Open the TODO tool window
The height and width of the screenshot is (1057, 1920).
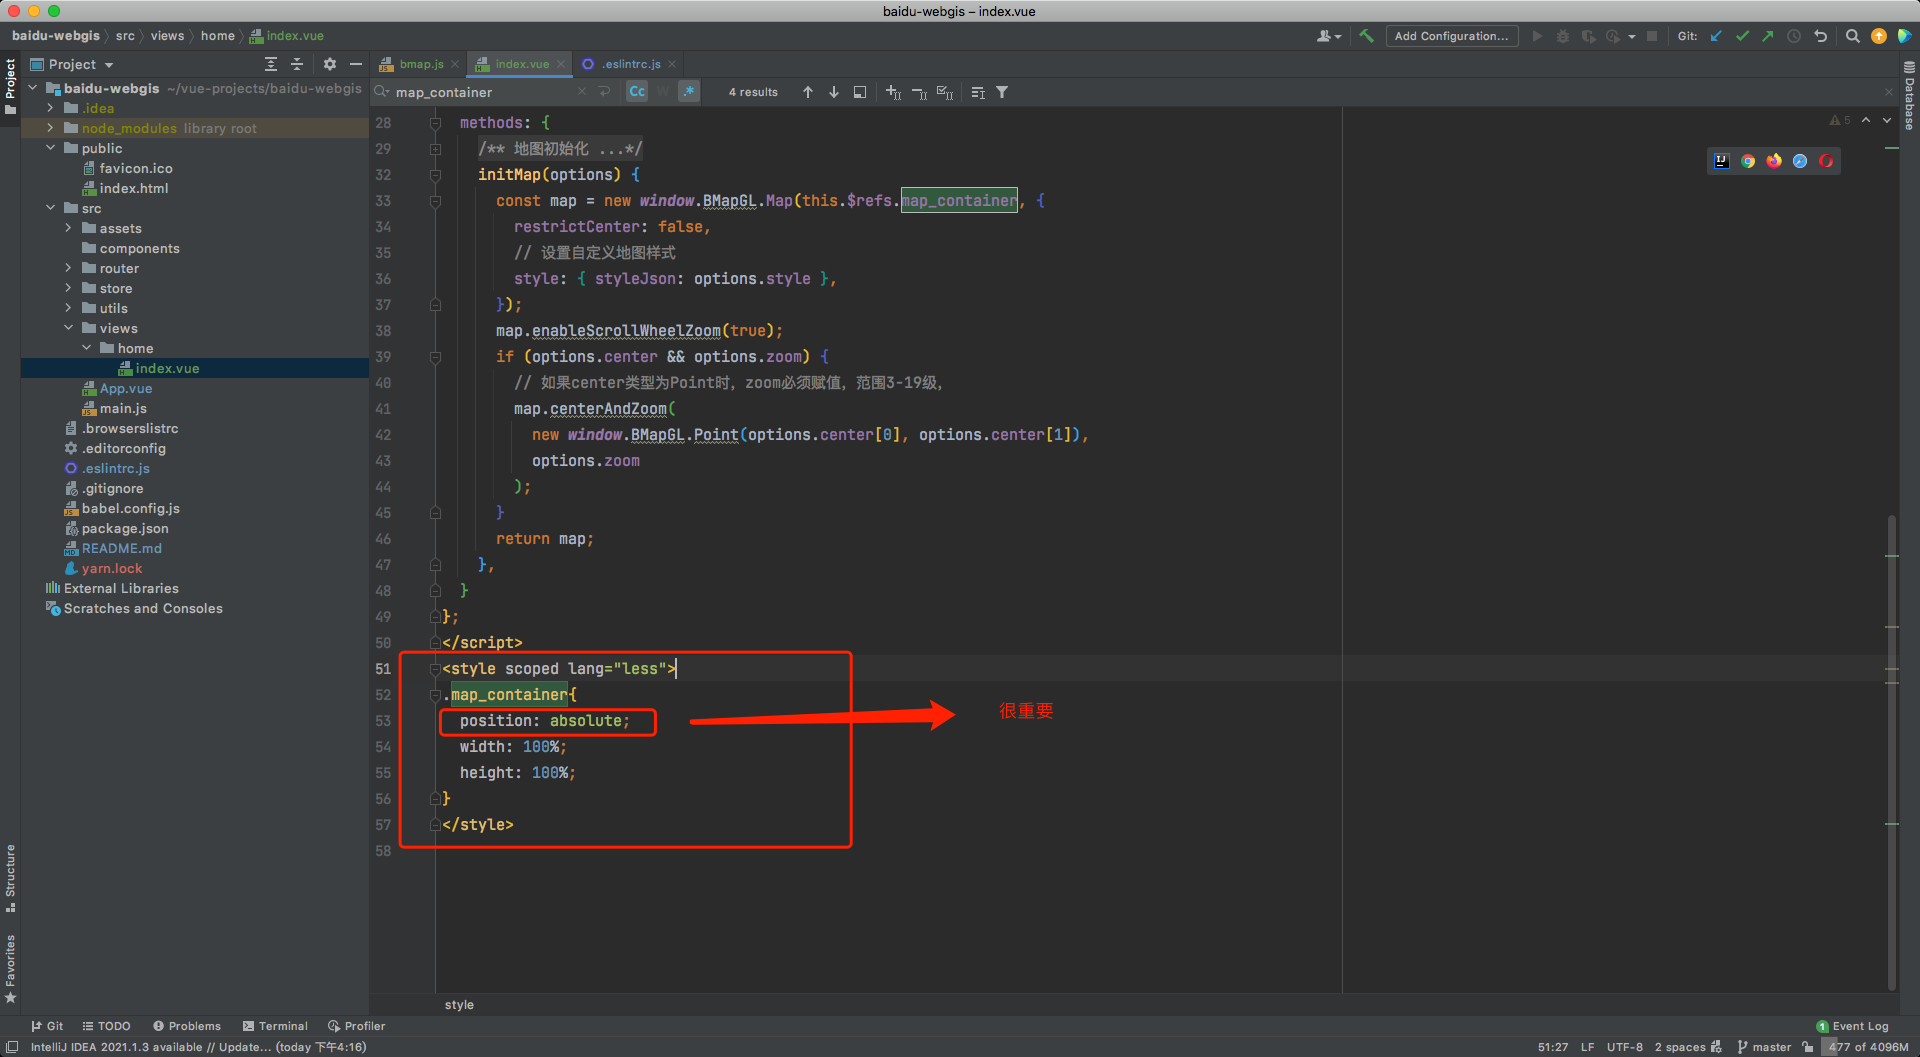tap(106, 1026)
